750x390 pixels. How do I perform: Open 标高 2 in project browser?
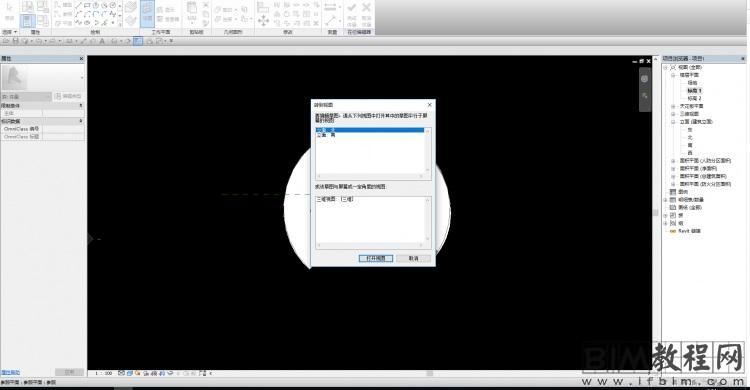[x=695, y=98]
